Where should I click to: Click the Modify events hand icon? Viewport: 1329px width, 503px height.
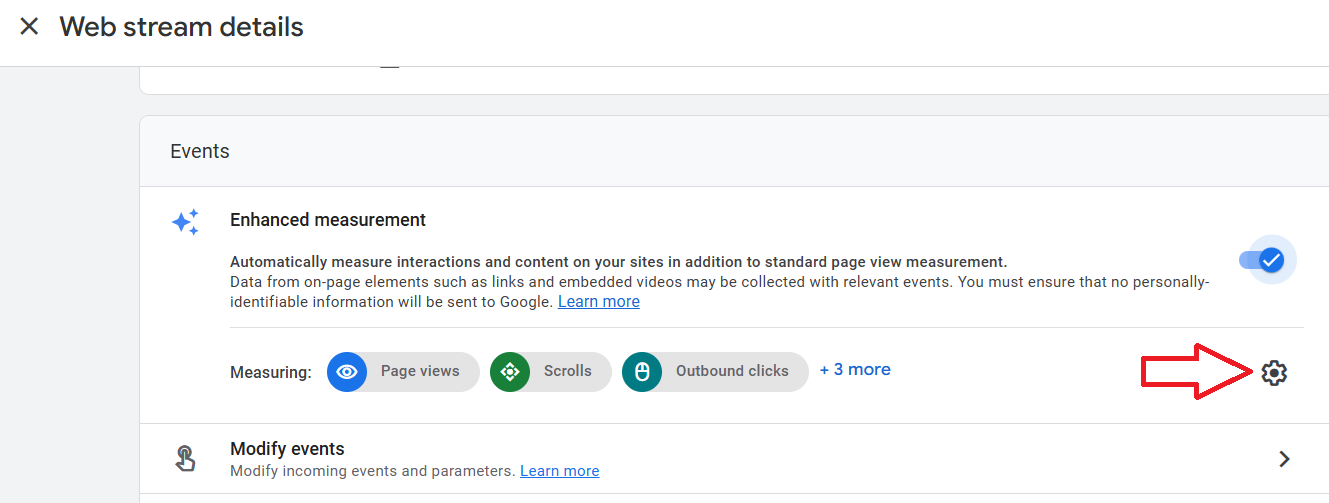(x=185, y=458)
